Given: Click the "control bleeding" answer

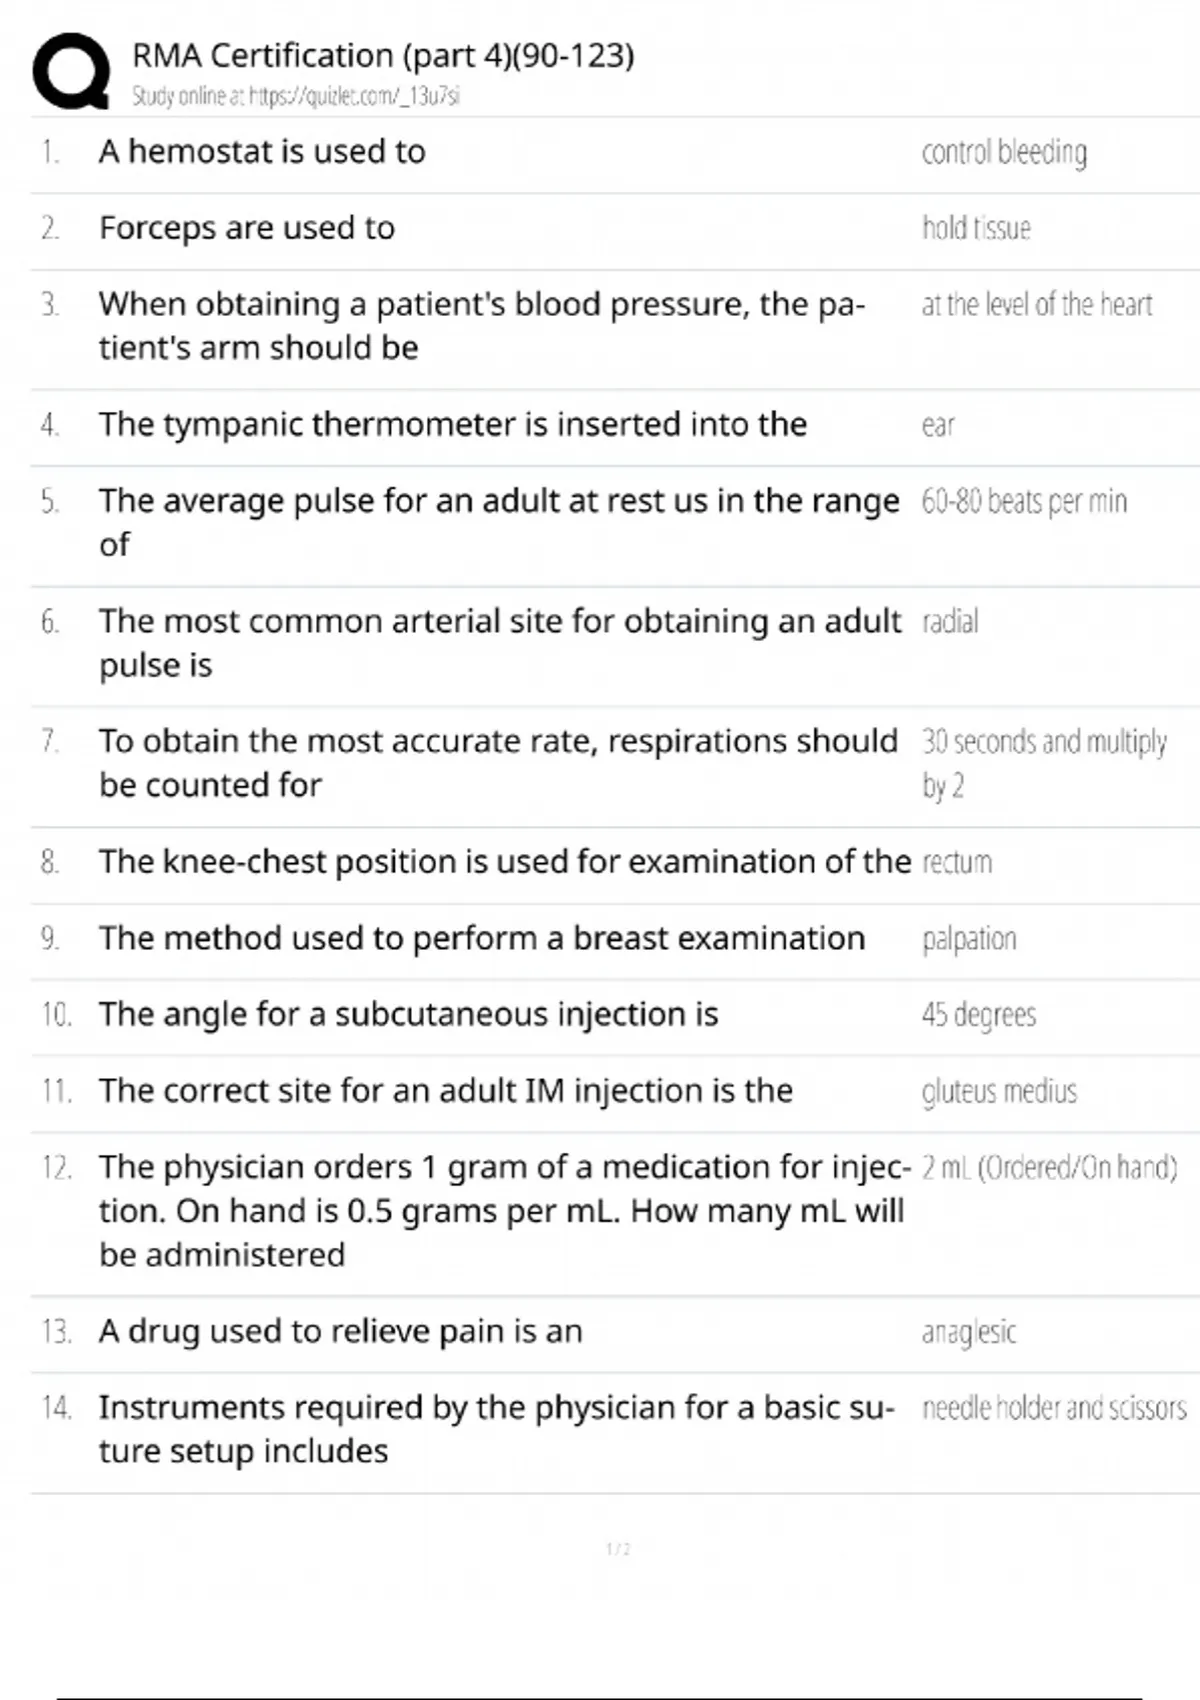Looking at the screenshot, I should pyautogui.click(x=1004, y=152).
